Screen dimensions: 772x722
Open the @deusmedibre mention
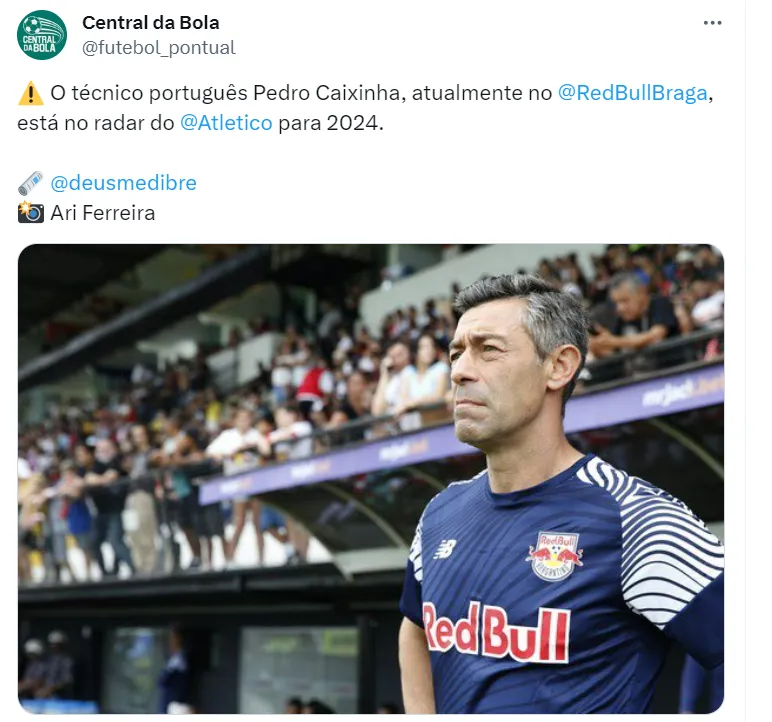coord(124,183)
